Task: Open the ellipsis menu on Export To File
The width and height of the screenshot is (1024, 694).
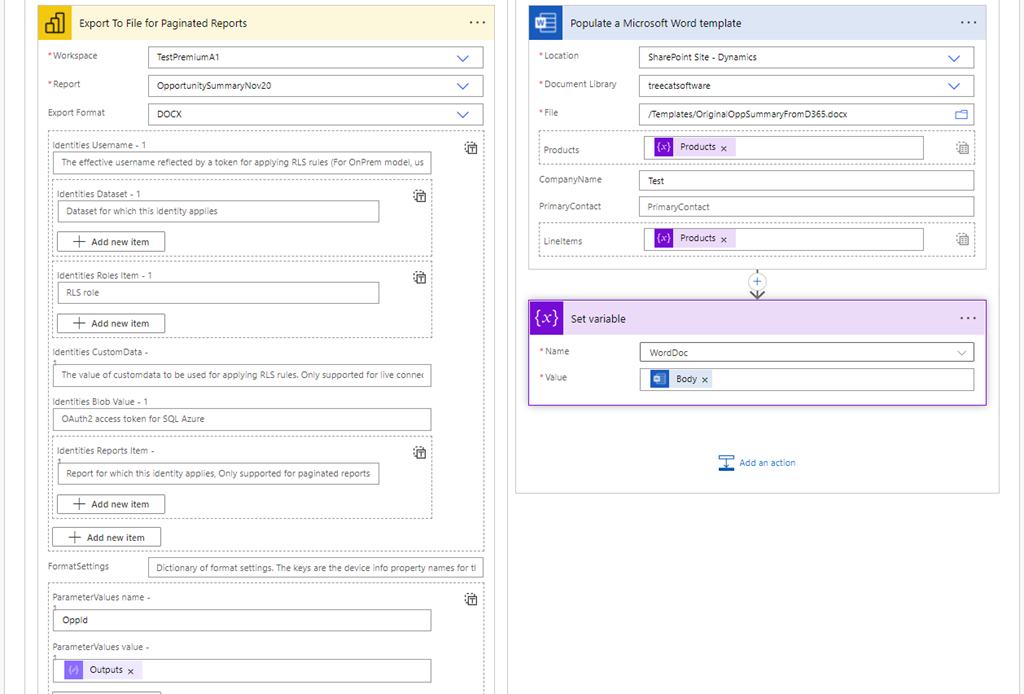Action: (x=476, y=22)
